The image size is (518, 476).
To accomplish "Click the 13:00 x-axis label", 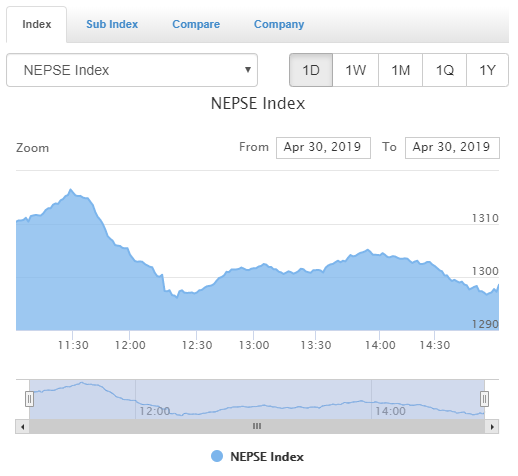I will pos(254,345).
